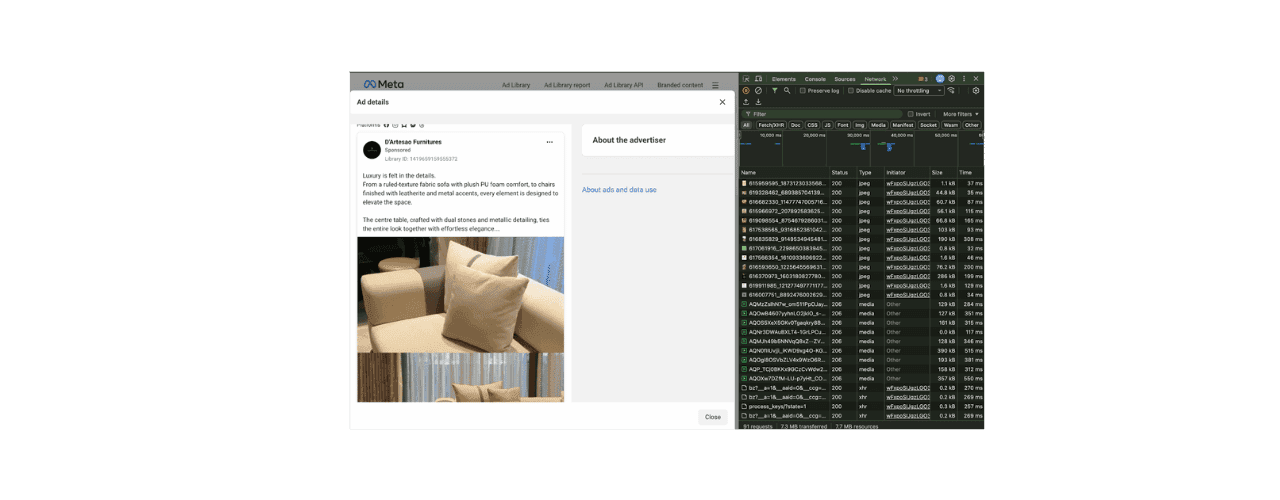Click the Facebook platform icon

(387, 125)
